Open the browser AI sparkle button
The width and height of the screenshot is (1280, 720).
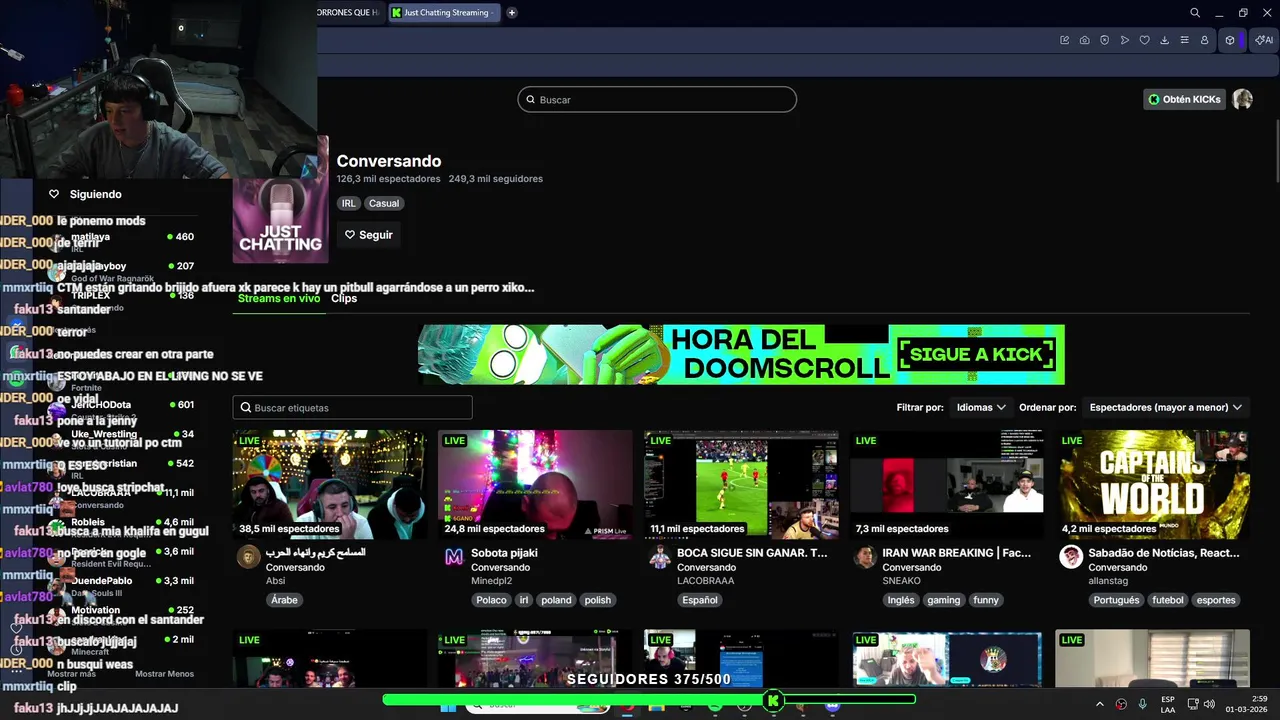pos(1264,40)
